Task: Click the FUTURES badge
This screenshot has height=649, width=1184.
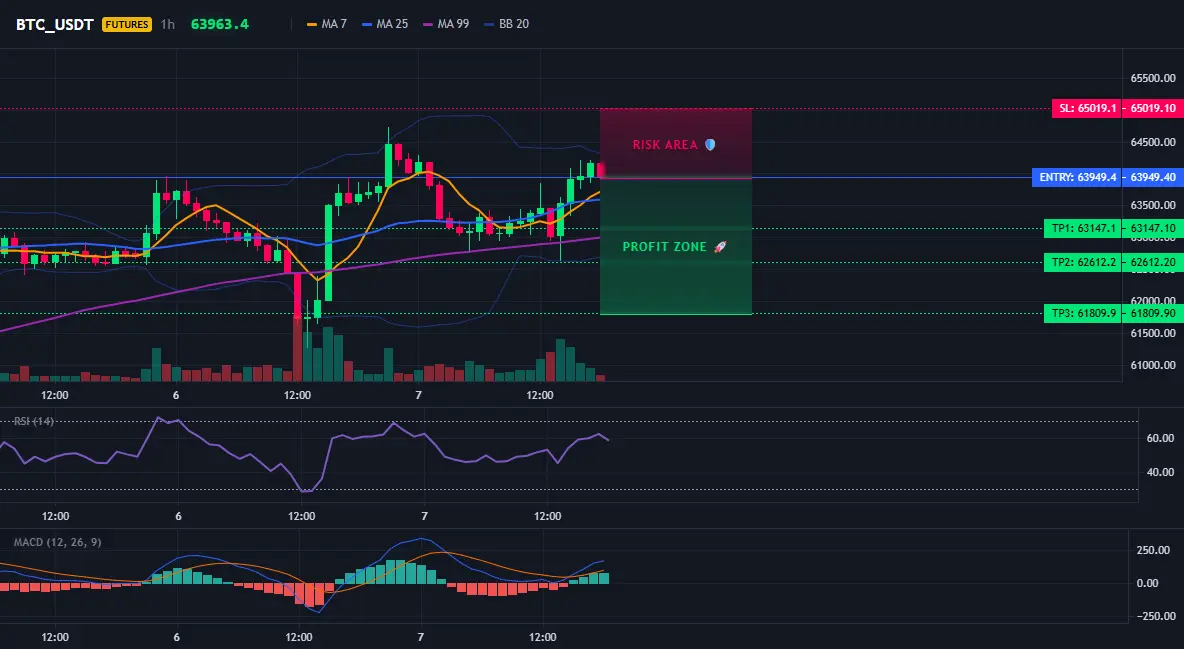Action: pos(126,24)
